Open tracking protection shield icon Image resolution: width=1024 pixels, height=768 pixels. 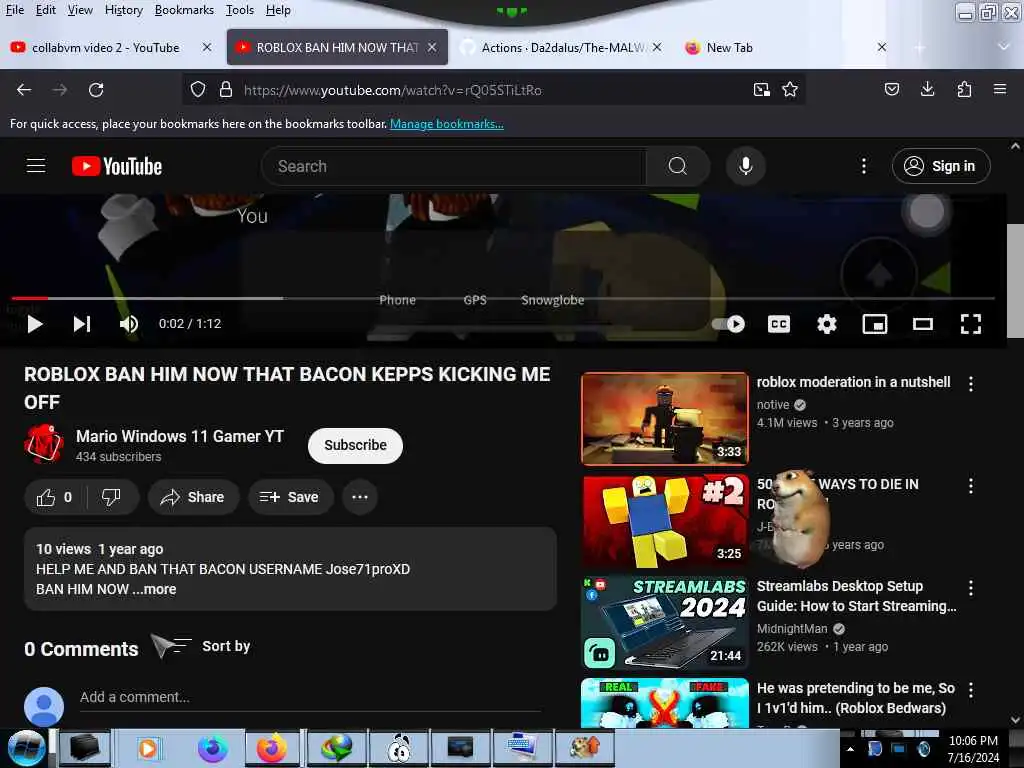pyautogui.click(x=198, y=90)
